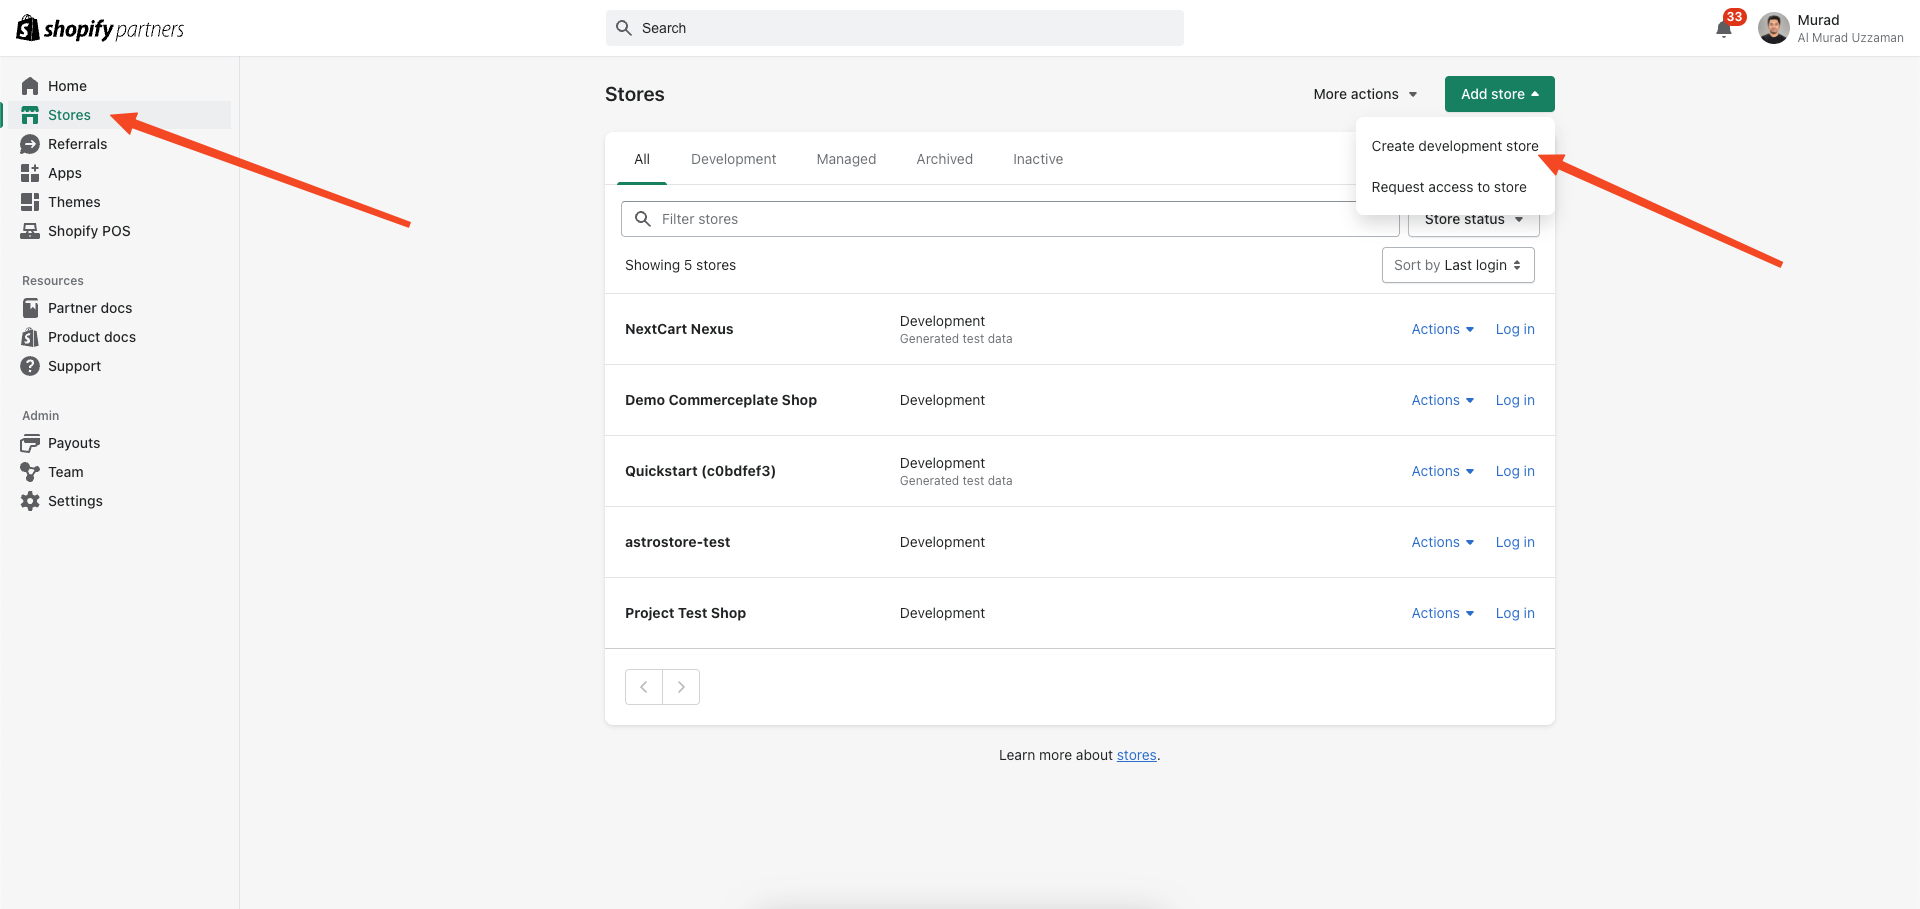Viewport: 1920px width, 909px height.
Task: Open the Shopify Partners logo home link
Action: [100, 28]
